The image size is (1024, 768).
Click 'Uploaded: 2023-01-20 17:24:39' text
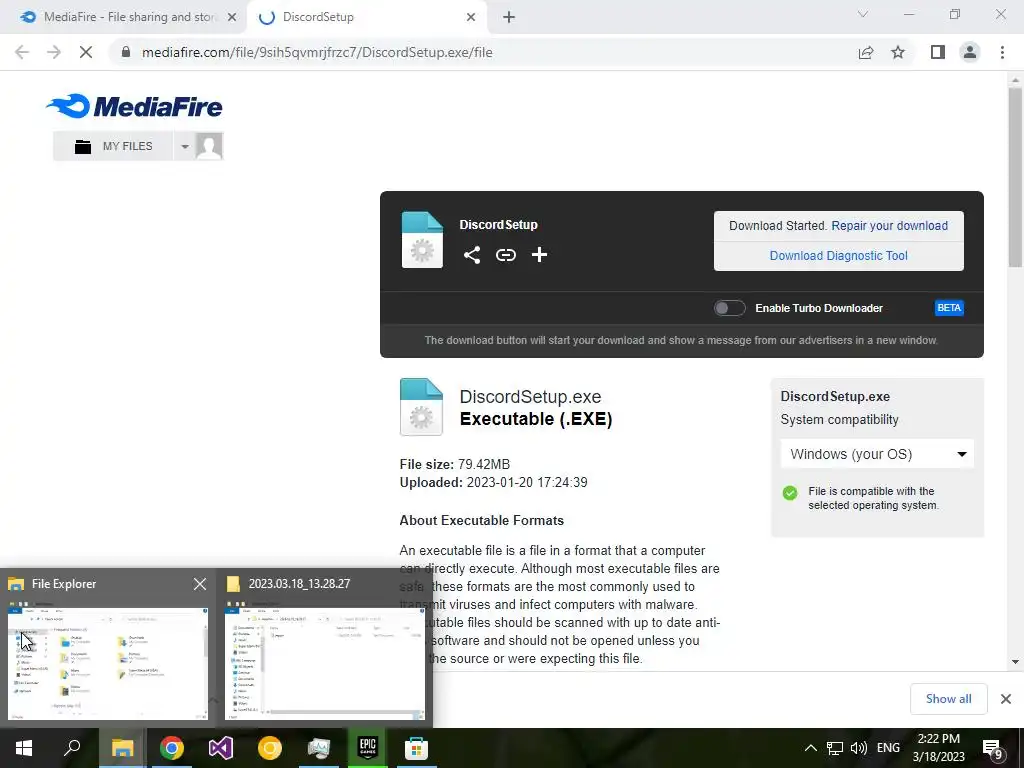coord(493,483)
